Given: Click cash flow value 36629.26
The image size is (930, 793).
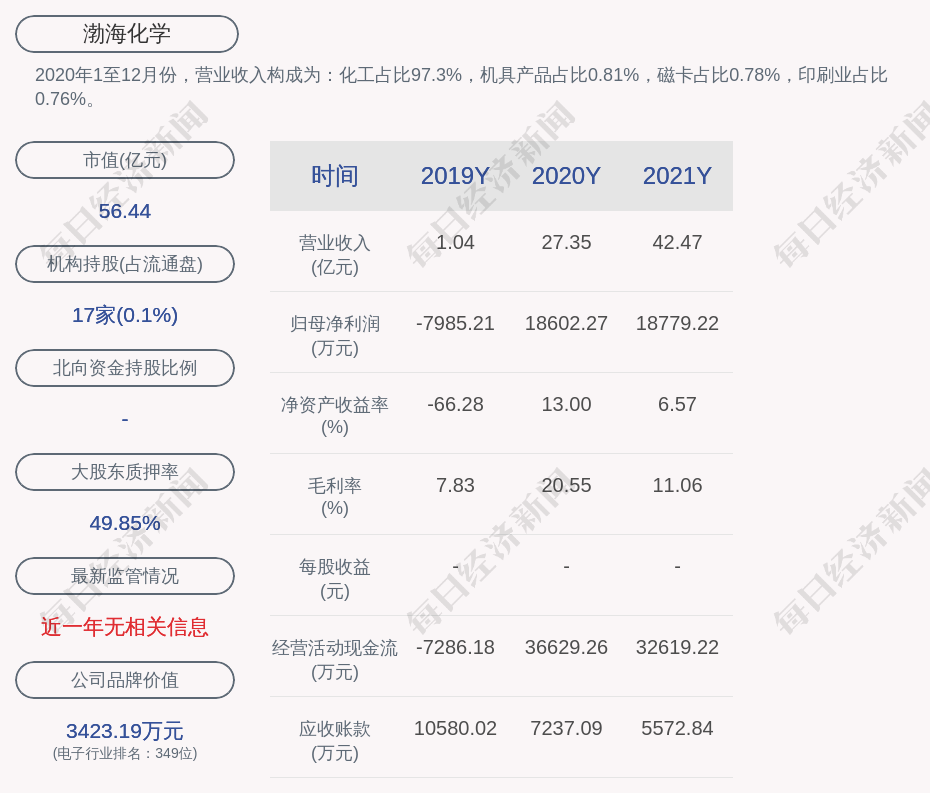Looking at the screenshot, I should click(x=566, y=647).
